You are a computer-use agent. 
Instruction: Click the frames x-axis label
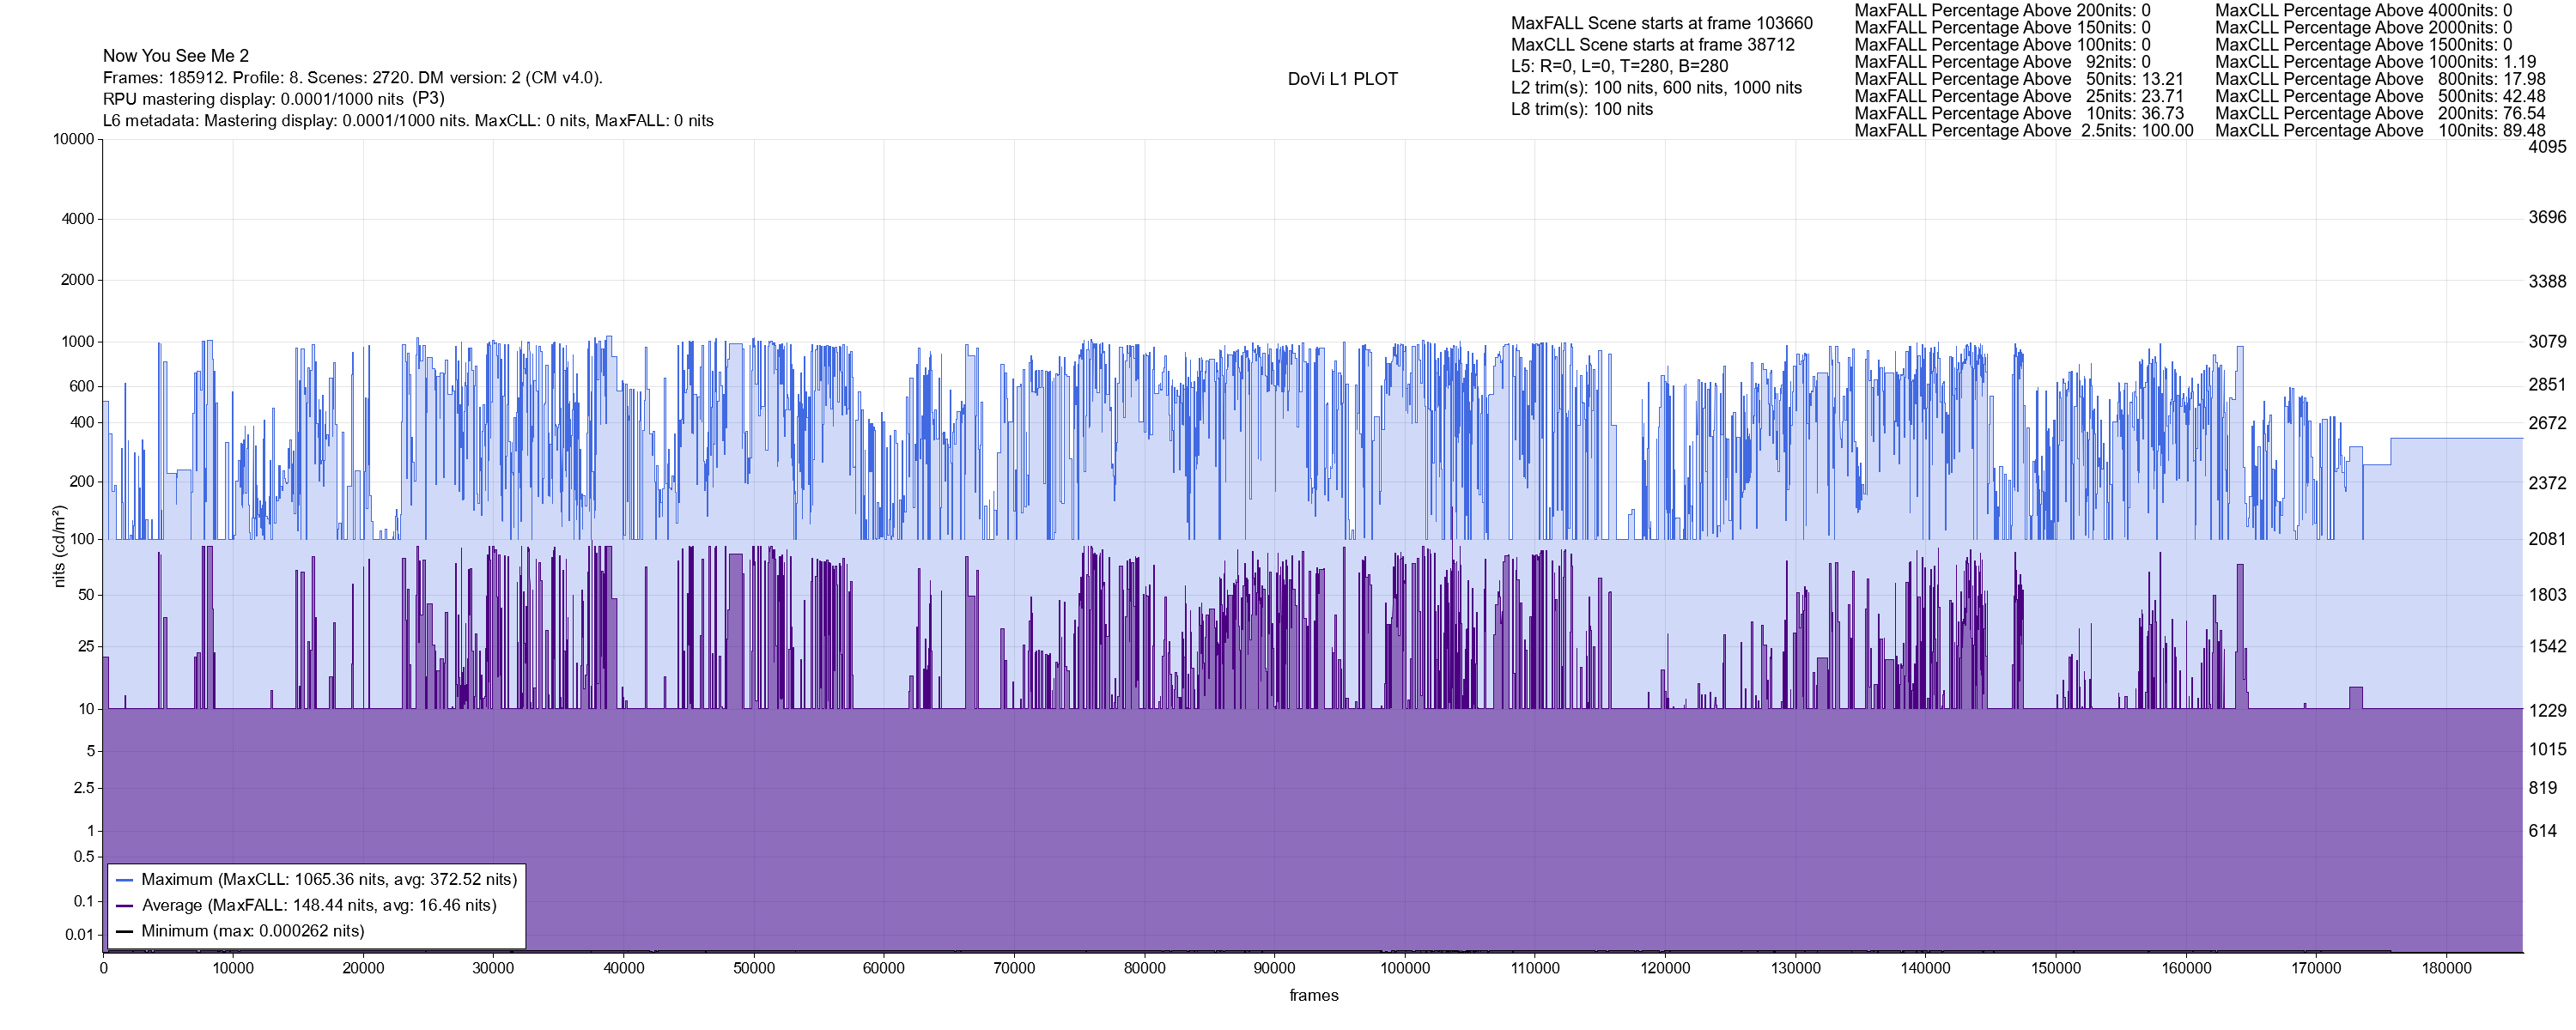1313,995
